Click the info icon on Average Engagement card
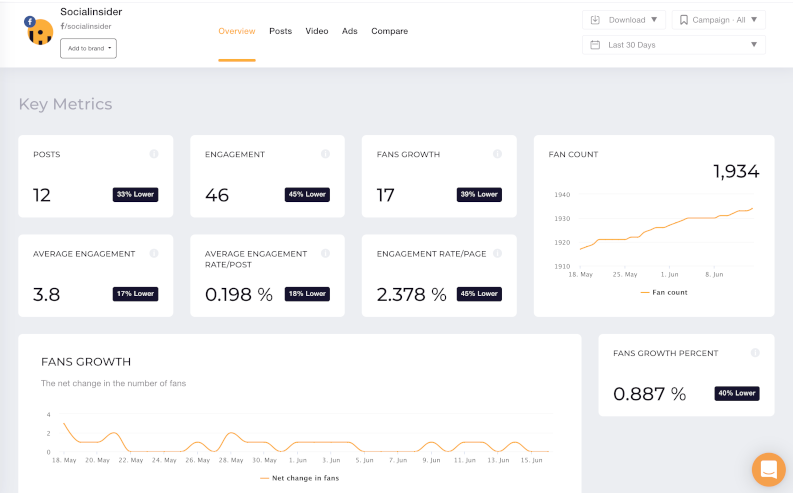The image size is (793, 494). point(154,254)
